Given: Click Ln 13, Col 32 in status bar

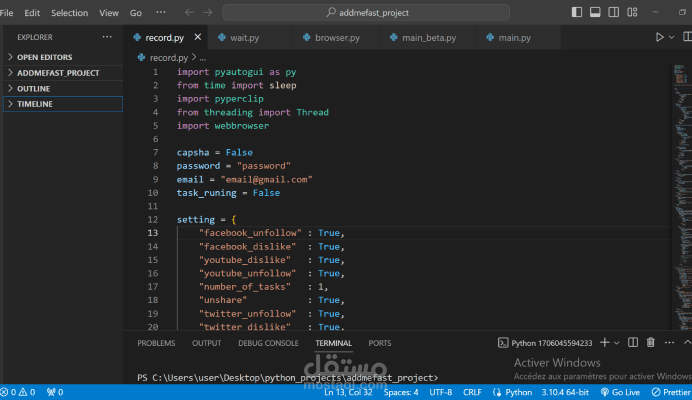Looking at the screenshot, I should pos(348,392).
